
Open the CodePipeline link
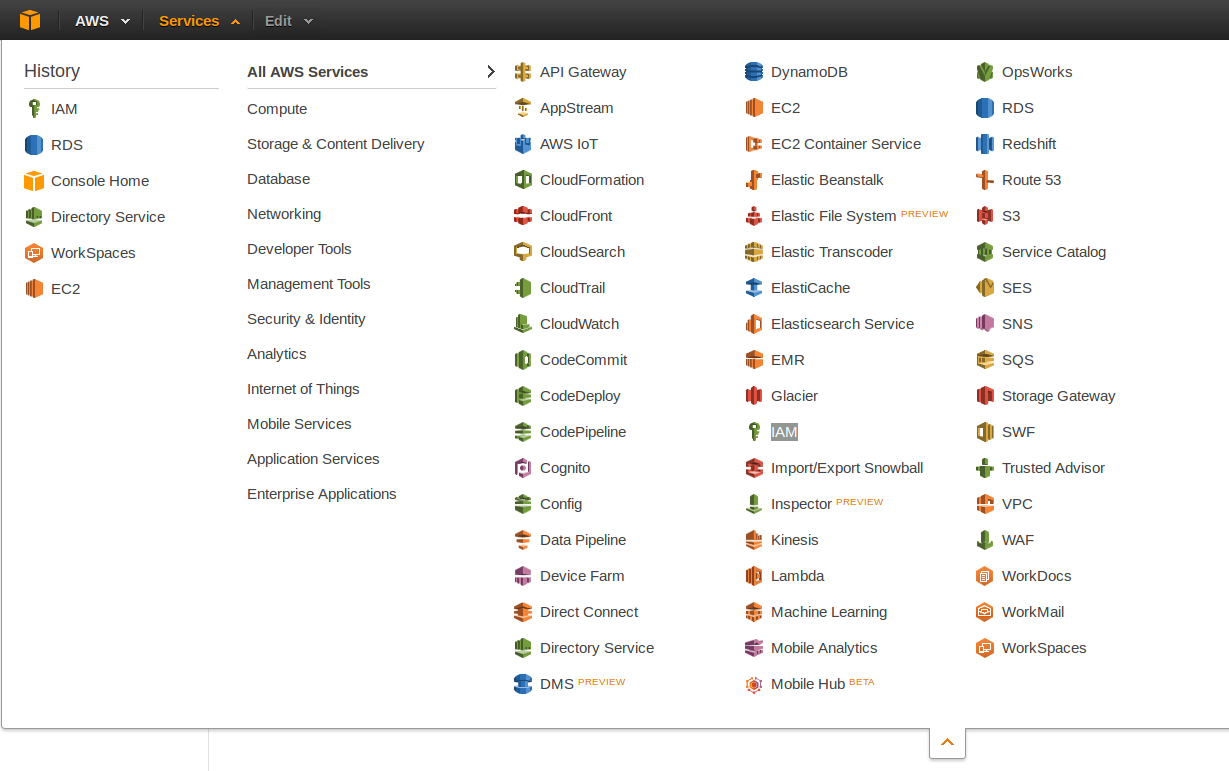[x=583, y=432]
